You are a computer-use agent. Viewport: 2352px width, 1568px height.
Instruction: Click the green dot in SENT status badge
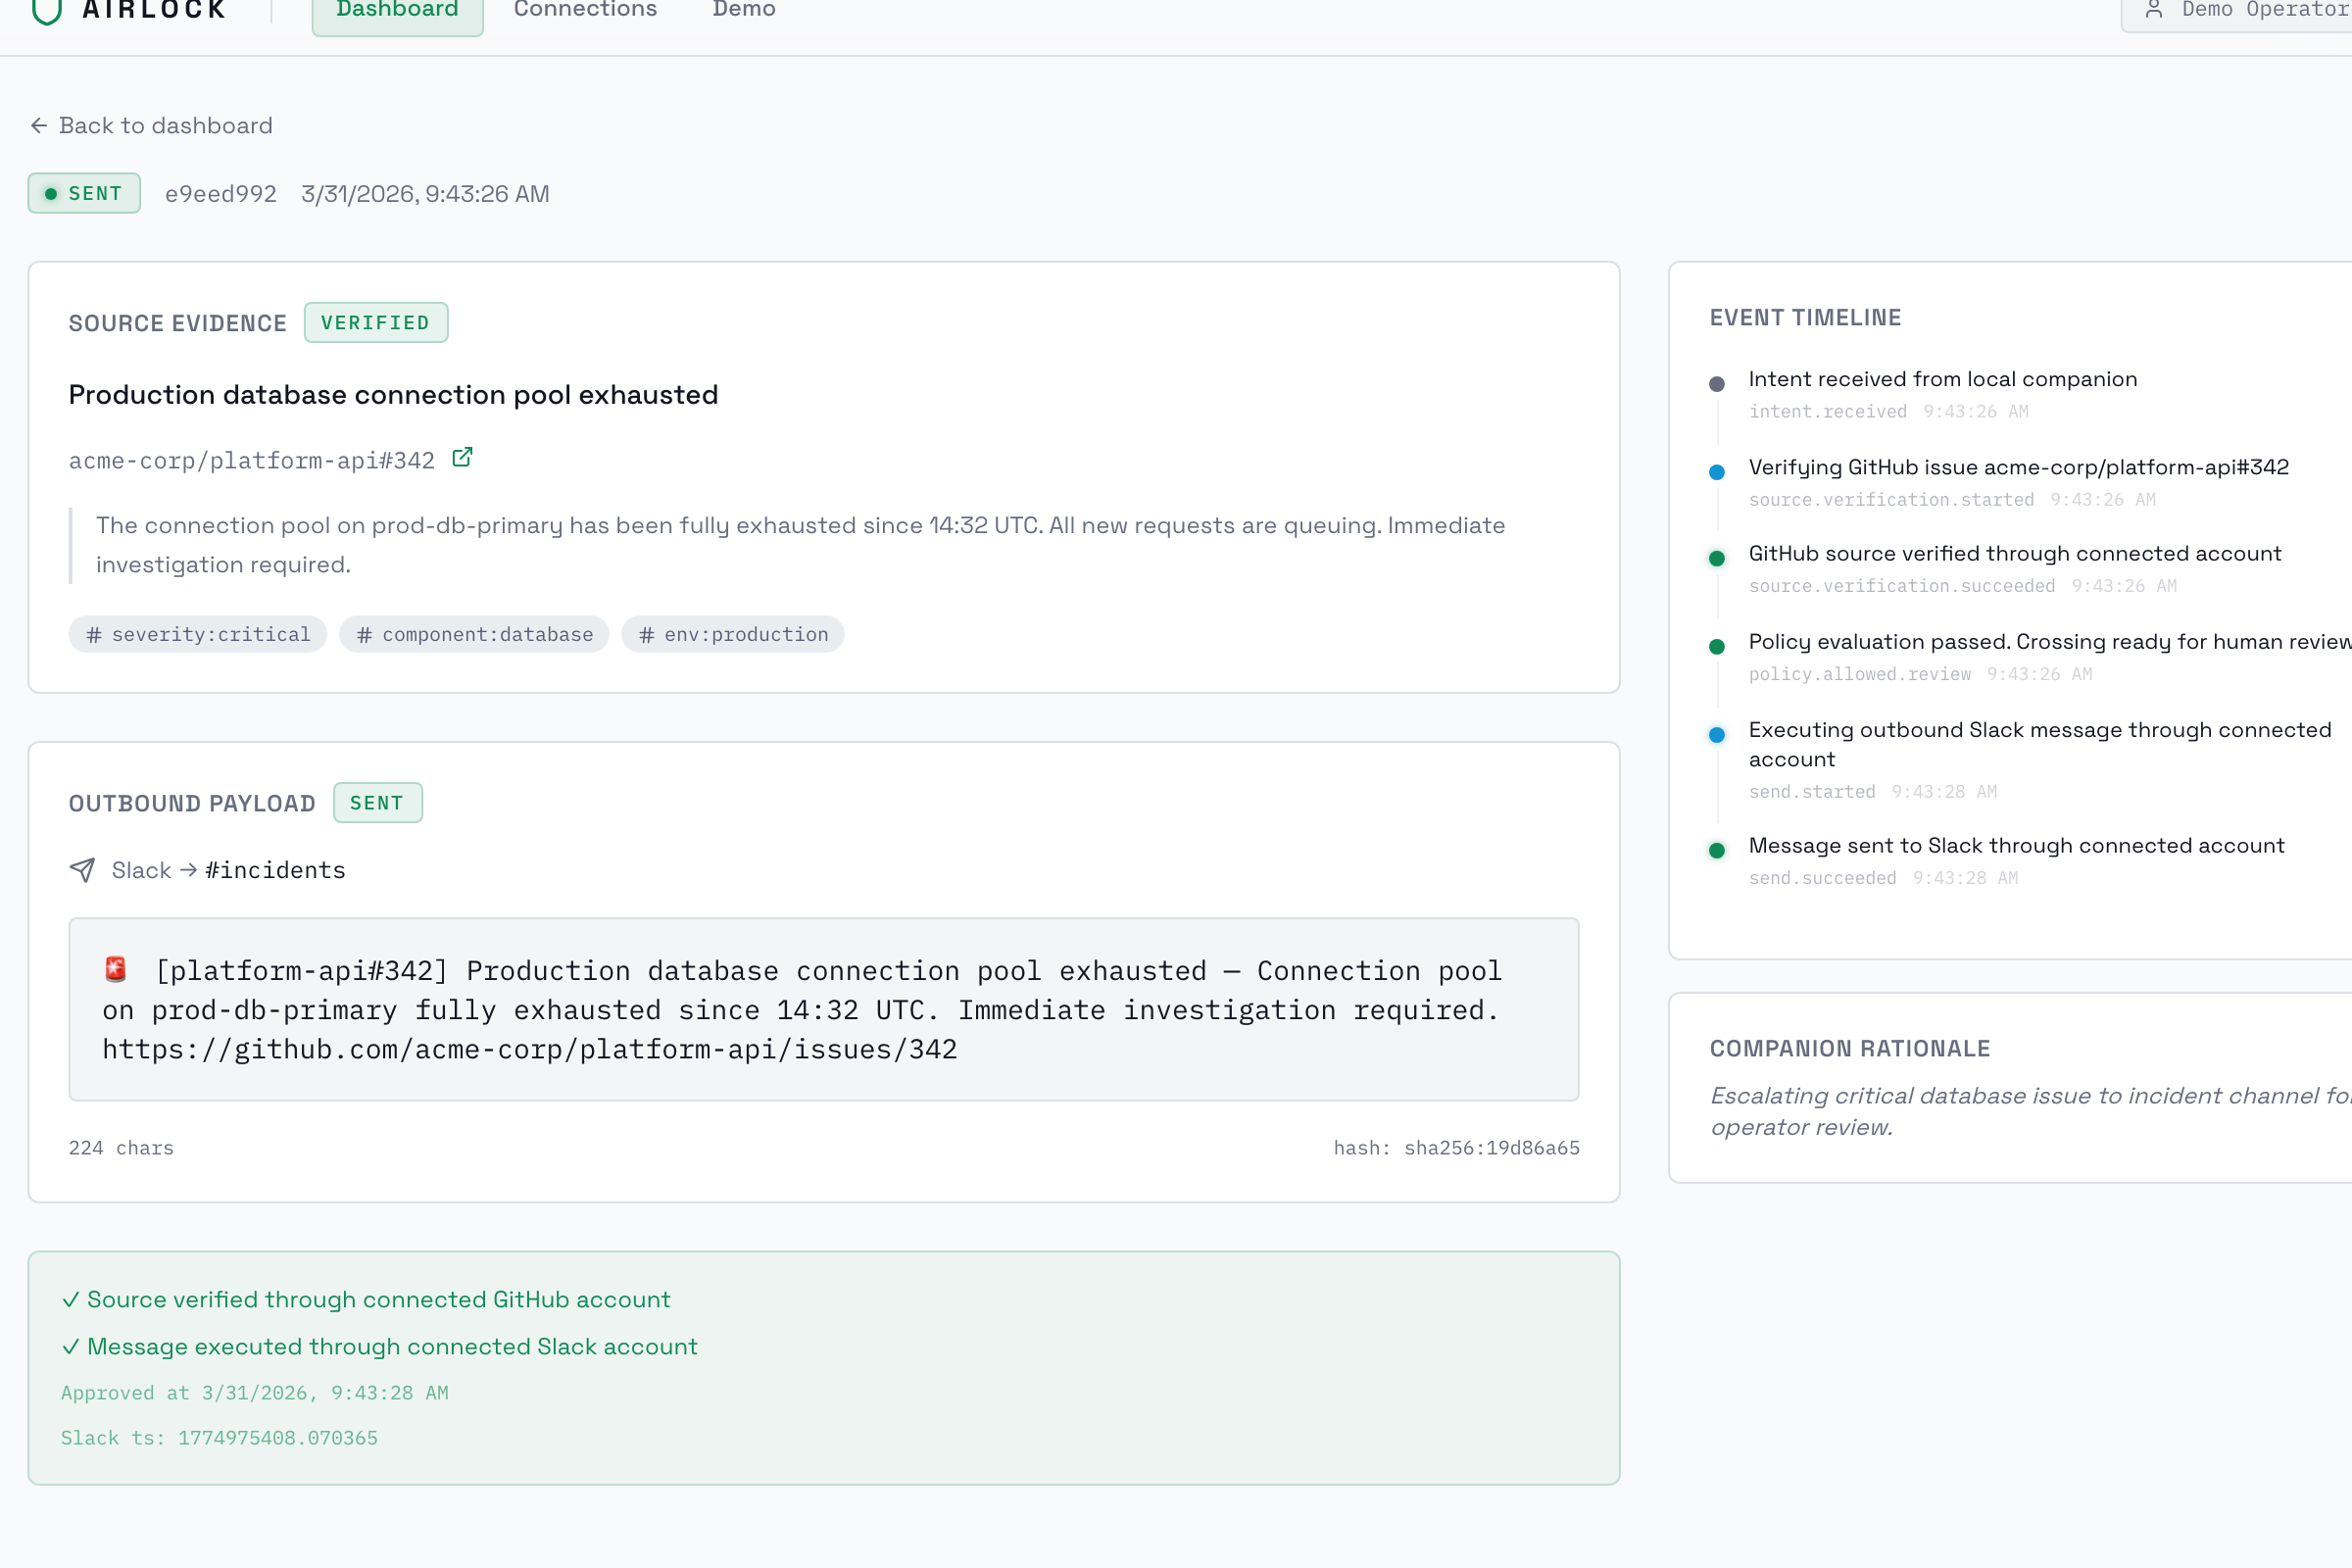pos(51,194)
